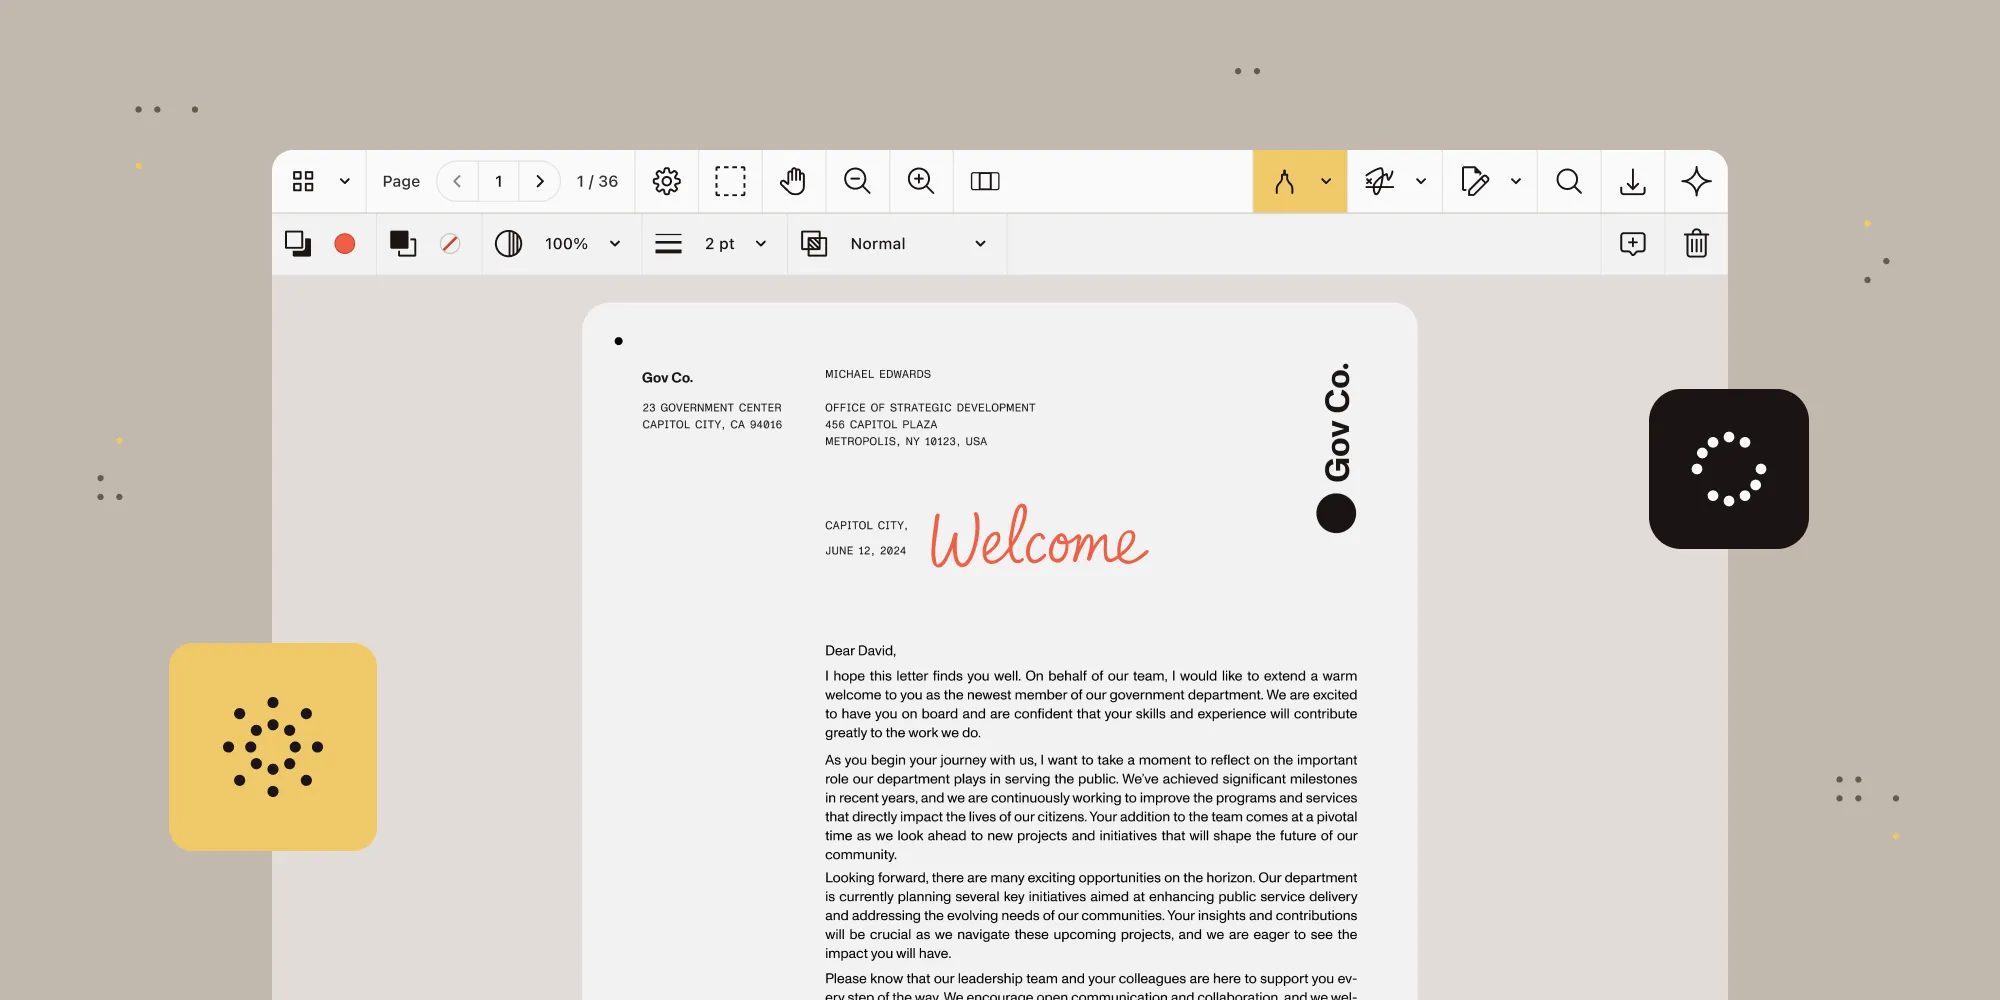The width and height of the screenshot is (2000, 1000).
Task: Add a comment to annotation
Action: pos(1632,244)
